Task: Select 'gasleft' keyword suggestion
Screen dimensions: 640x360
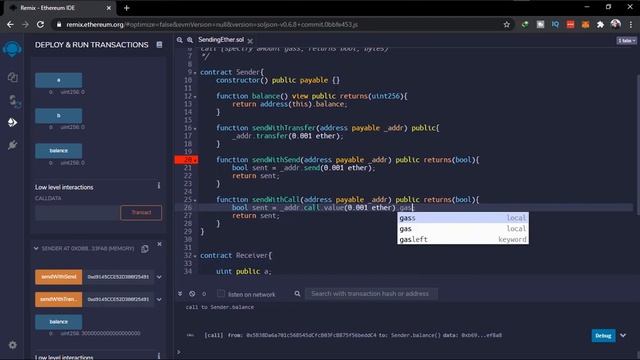Action: [x=463, y=239]
